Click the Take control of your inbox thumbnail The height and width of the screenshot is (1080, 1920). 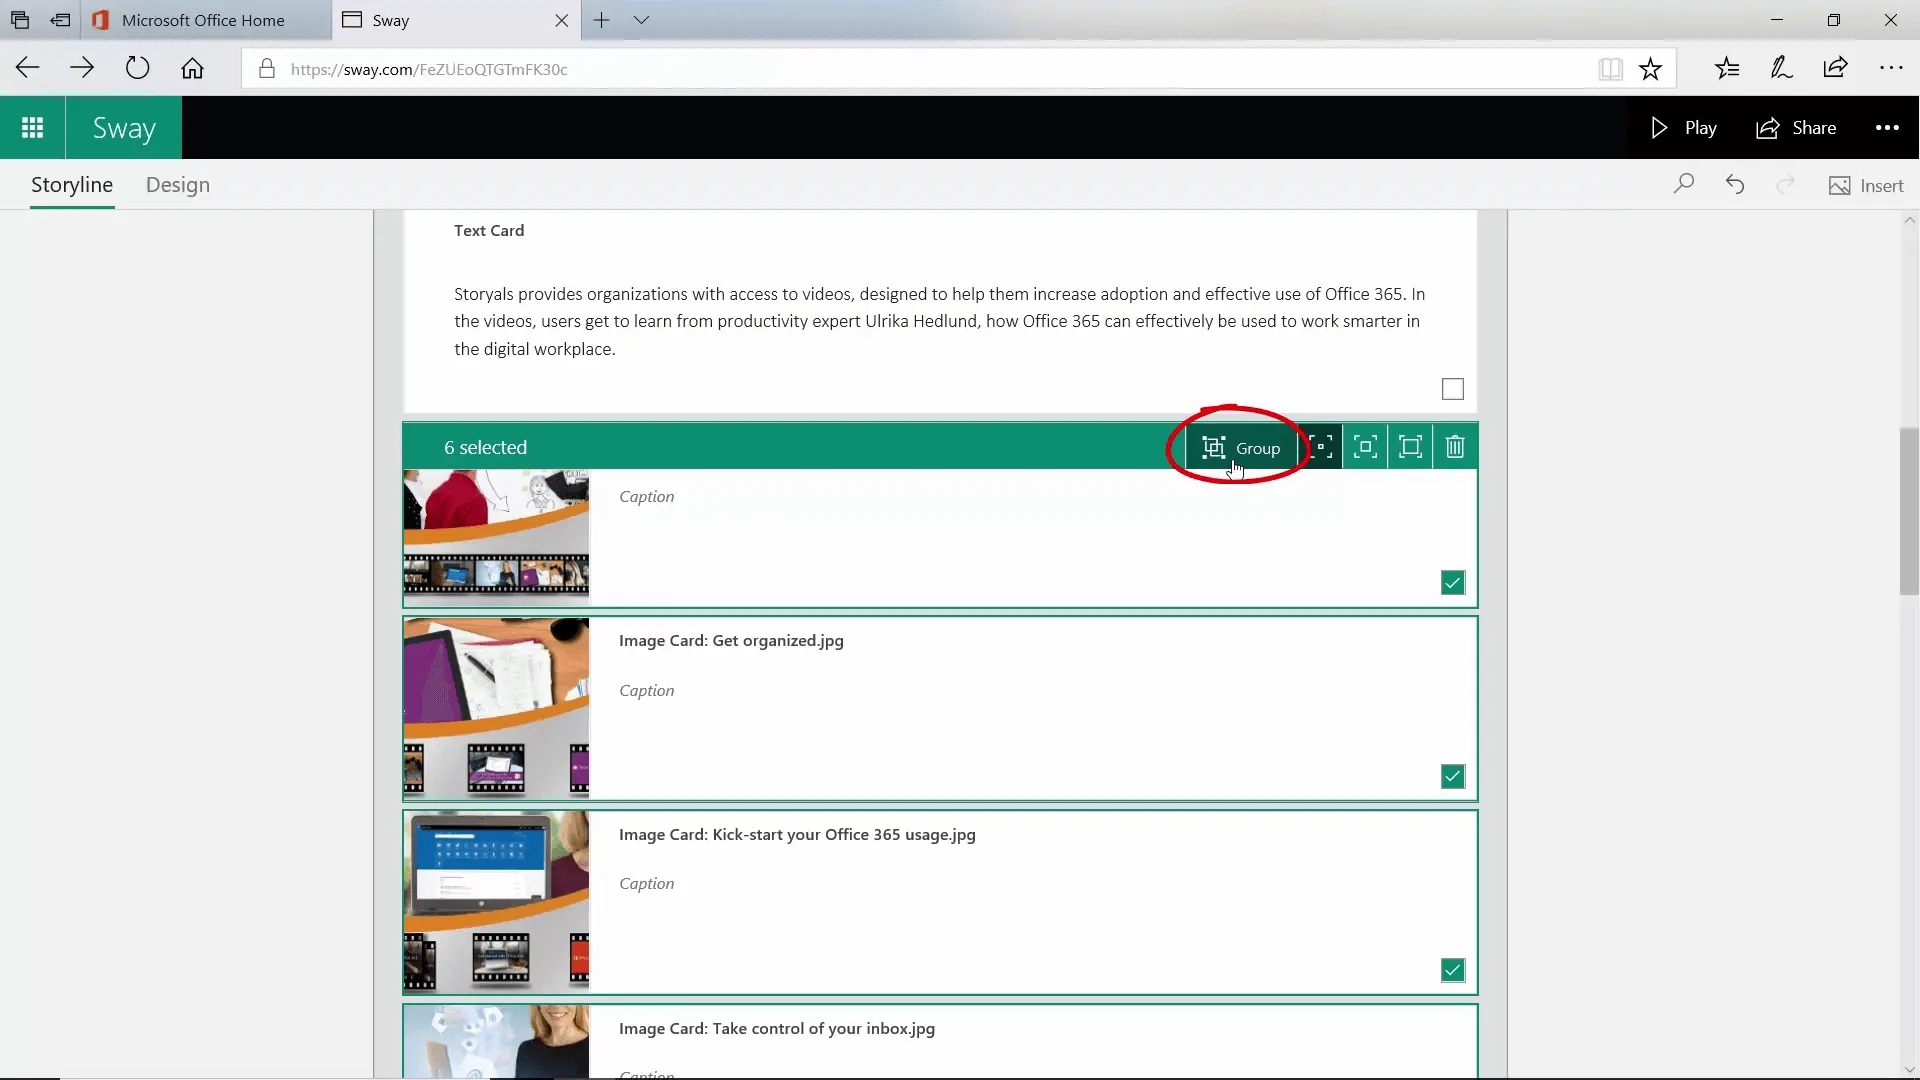pyautogui.click(x=496, y=1041)
